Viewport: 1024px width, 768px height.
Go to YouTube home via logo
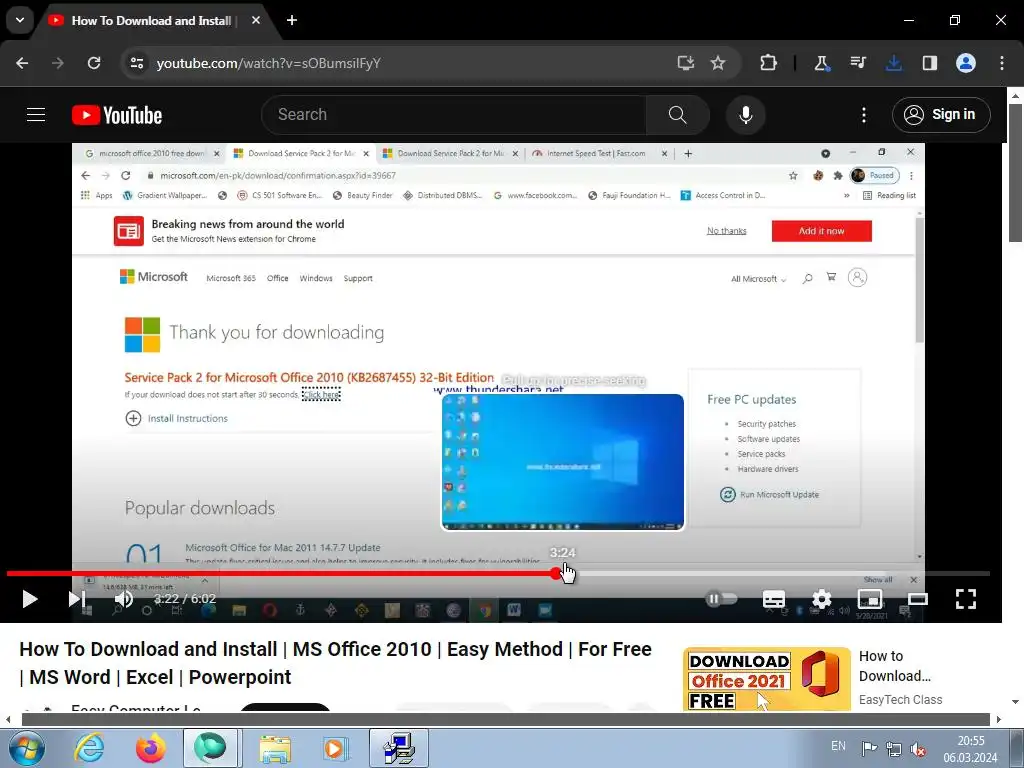[x=117, y=115]
